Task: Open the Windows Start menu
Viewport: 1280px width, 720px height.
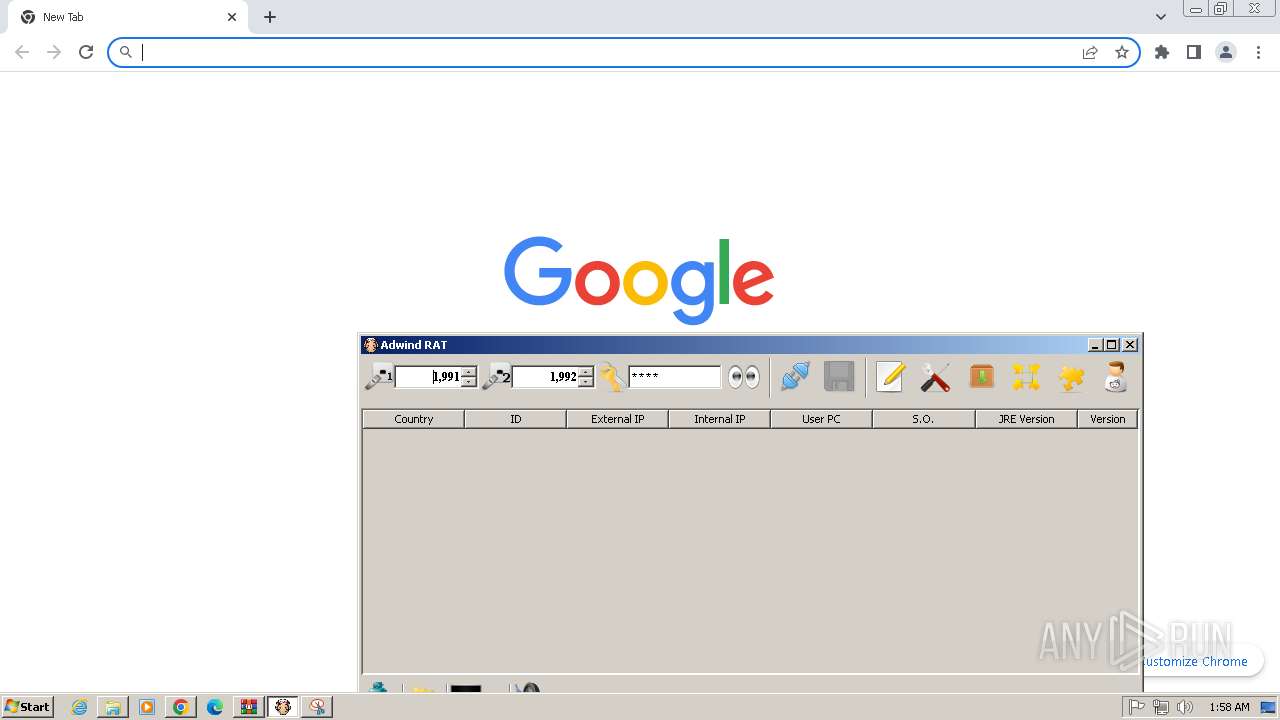Action: pyautogui.click(x=28, y=706)
